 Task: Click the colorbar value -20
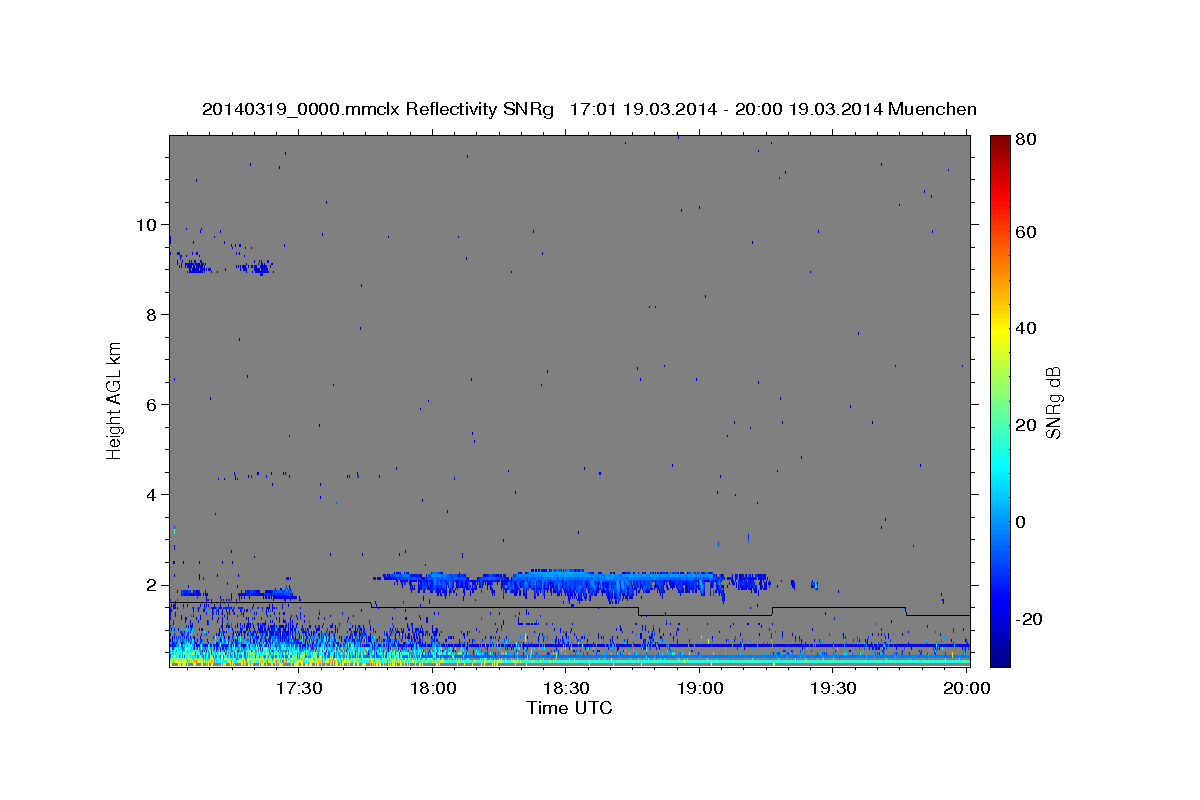(x=1029, y=619)
